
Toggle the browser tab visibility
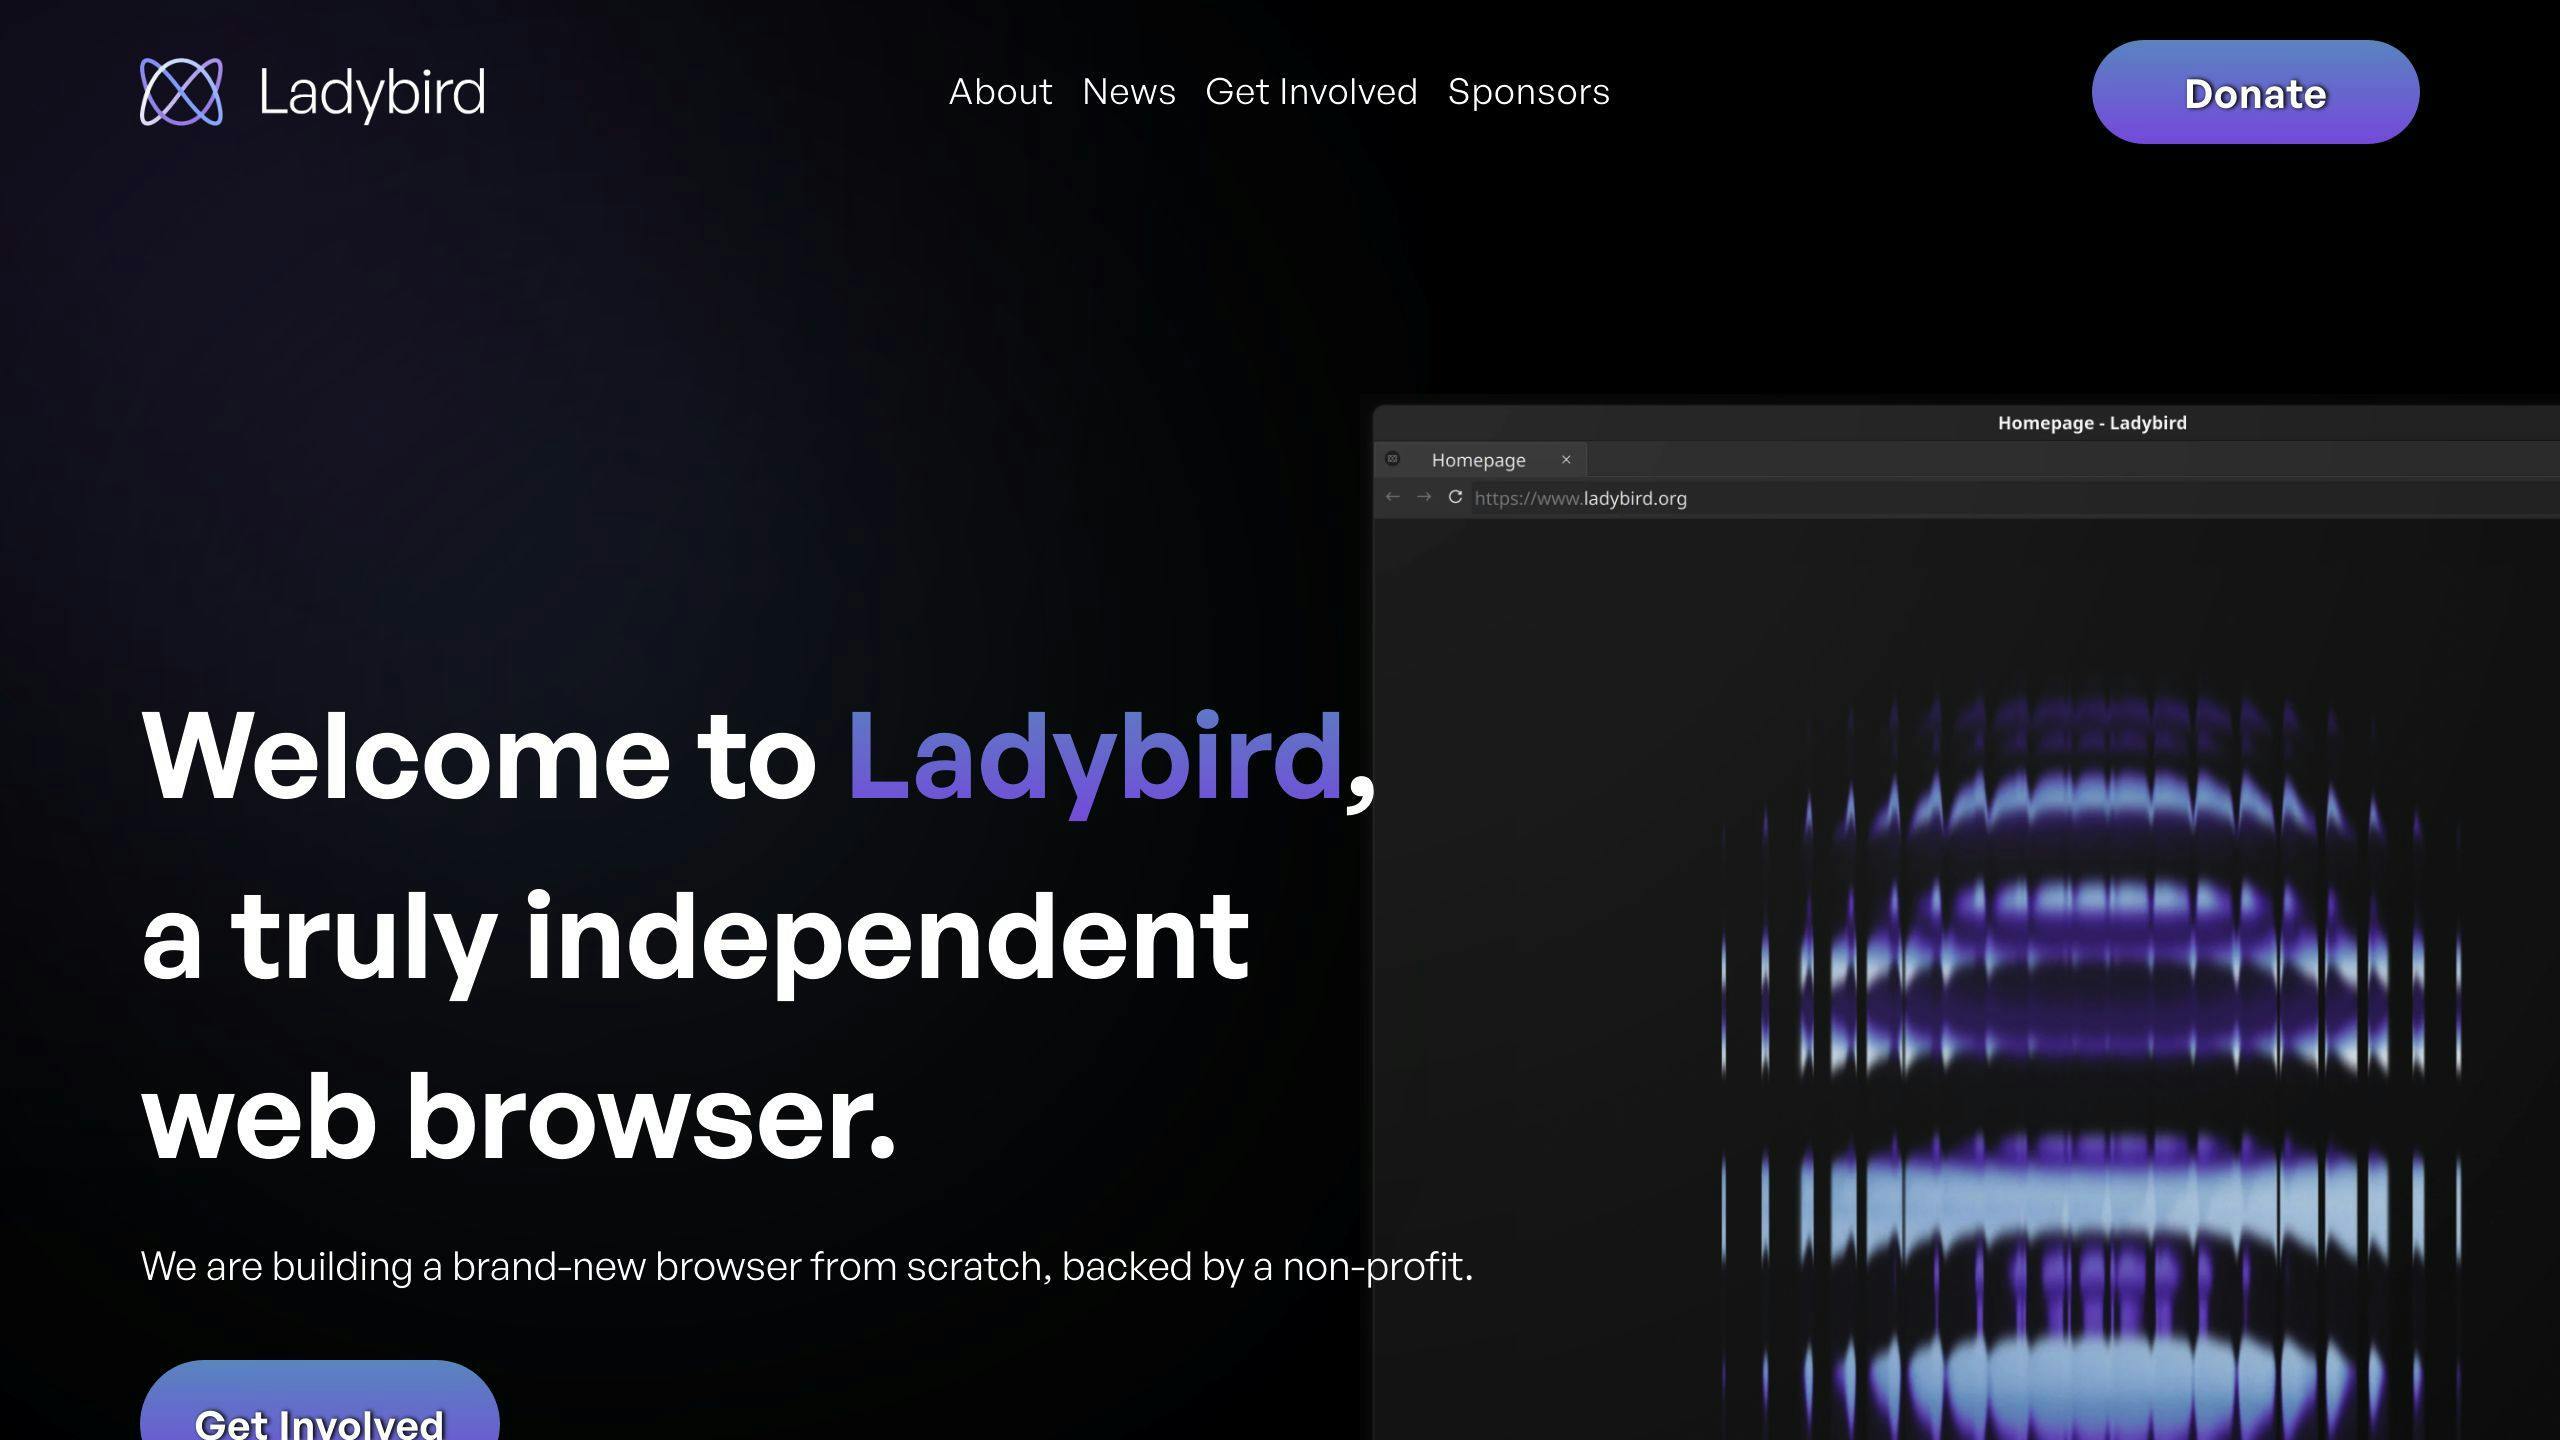(1565, 459)
